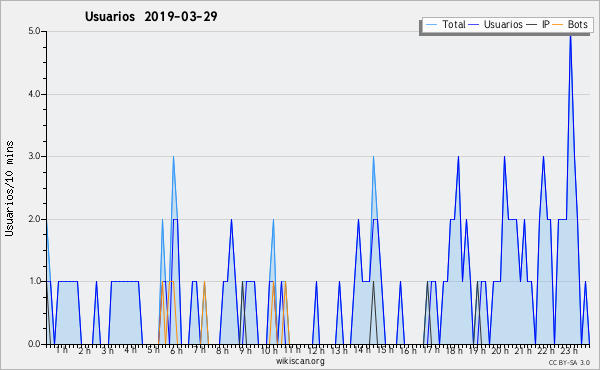Image resolution: width=600 pixels, height=370 pixels.
Task: Click the '4 h' x-axis label
Action: coord(130,350)
